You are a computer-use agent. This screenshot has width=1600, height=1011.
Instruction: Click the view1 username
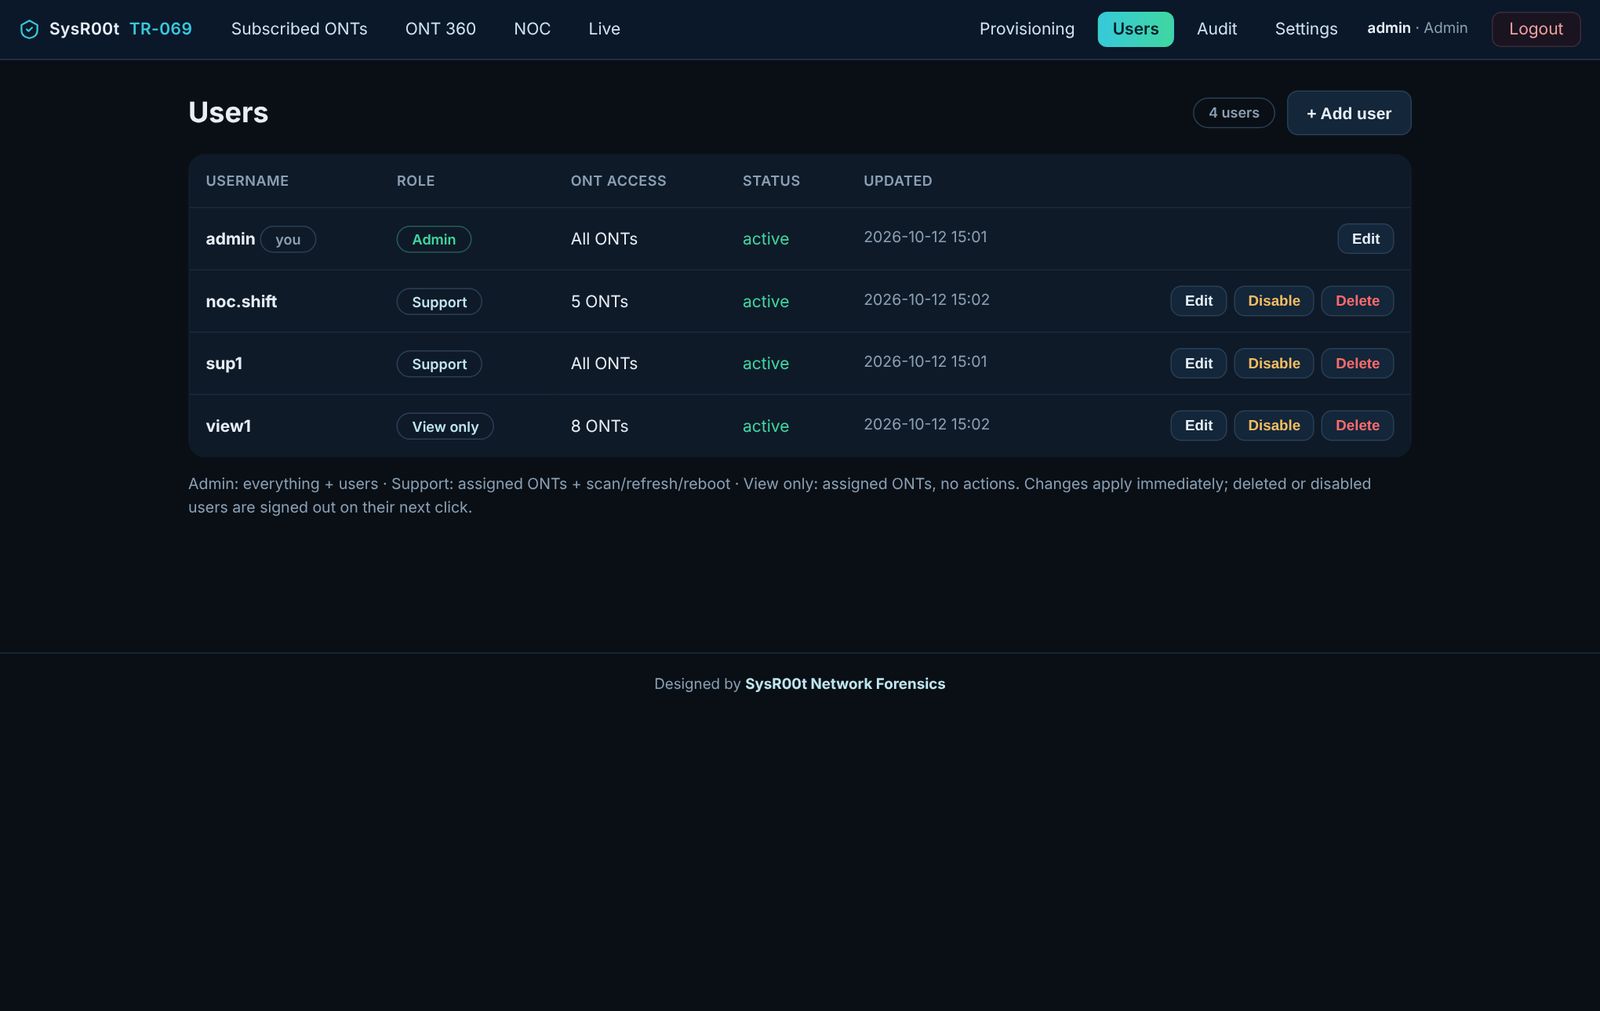point(228,426)
